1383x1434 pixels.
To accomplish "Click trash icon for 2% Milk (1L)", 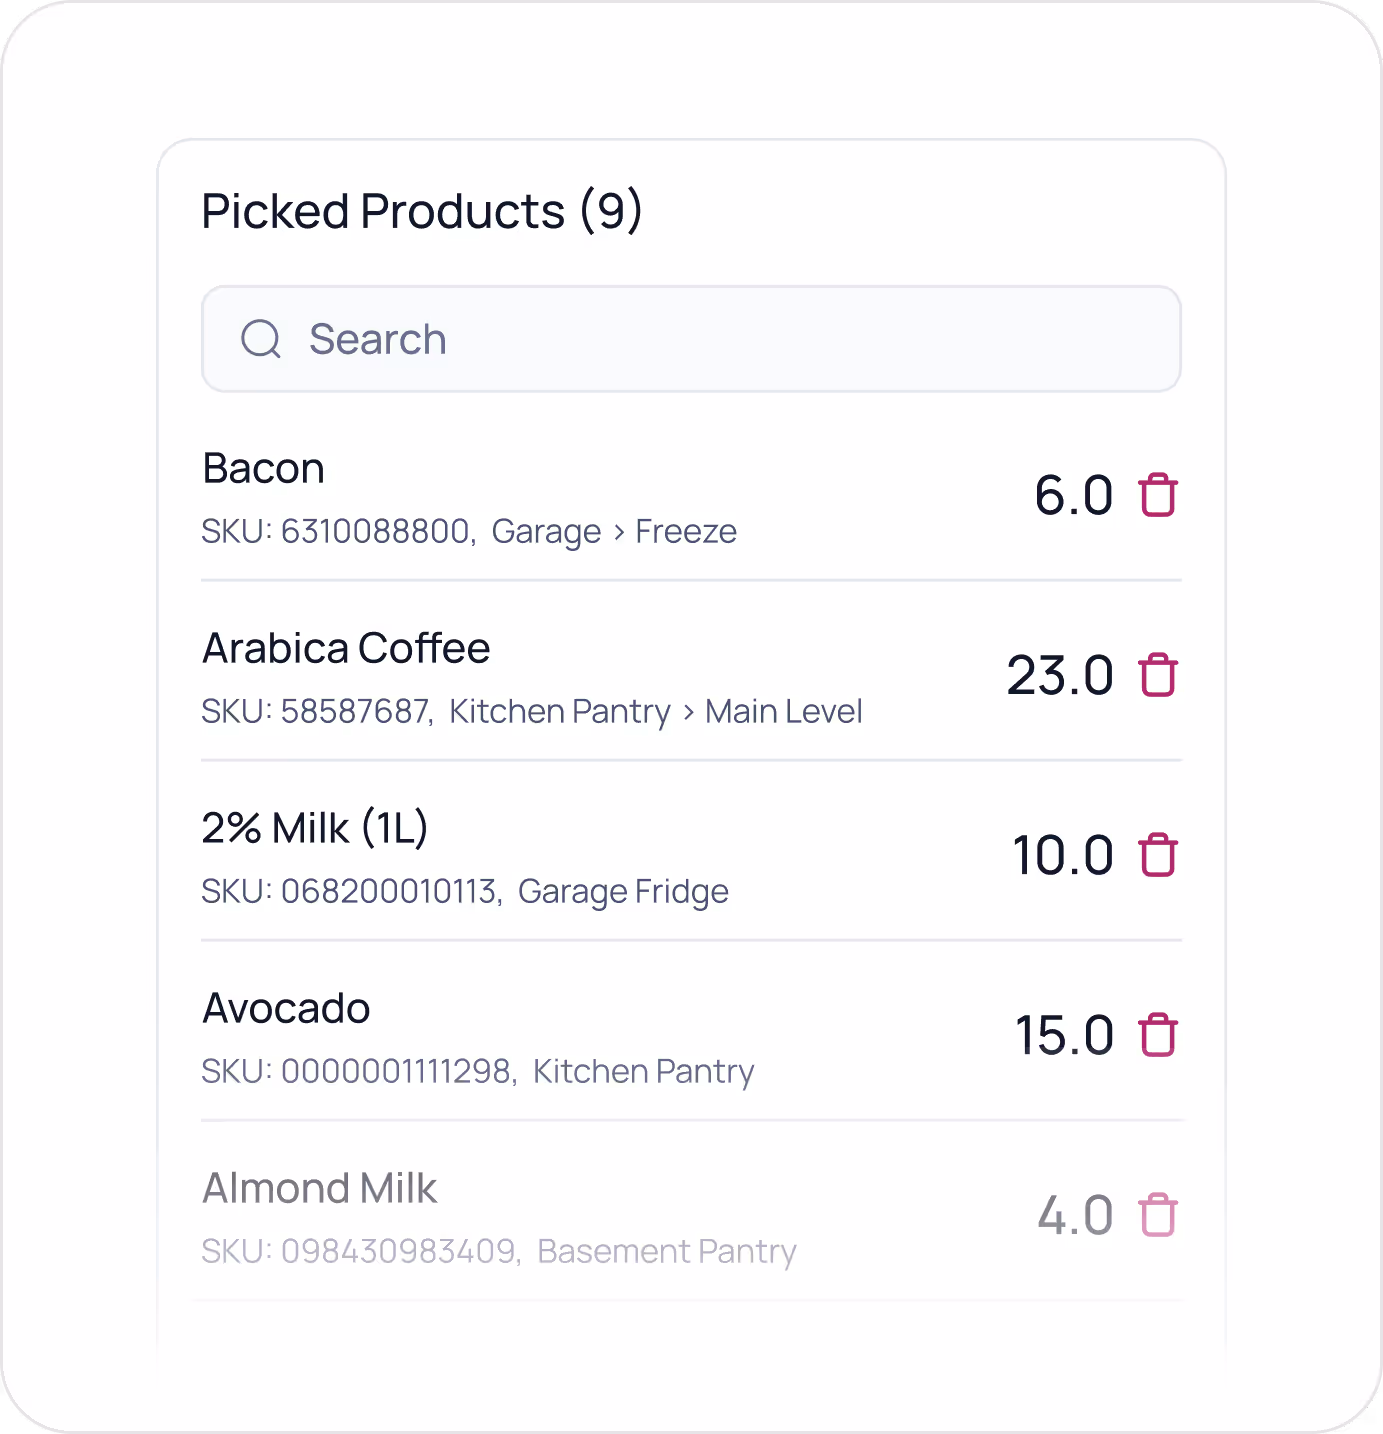I will click(x=1158, y=855).
